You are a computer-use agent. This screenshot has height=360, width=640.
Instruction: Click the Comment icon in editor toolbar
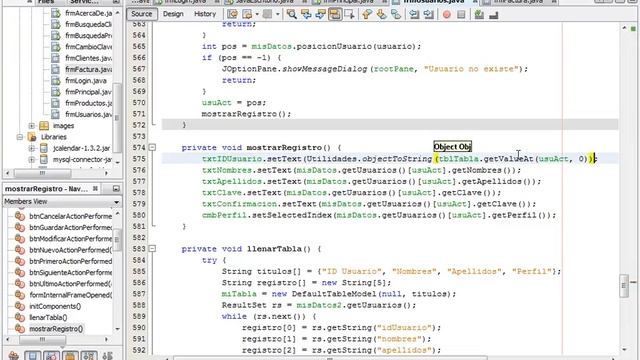point(479,15)
